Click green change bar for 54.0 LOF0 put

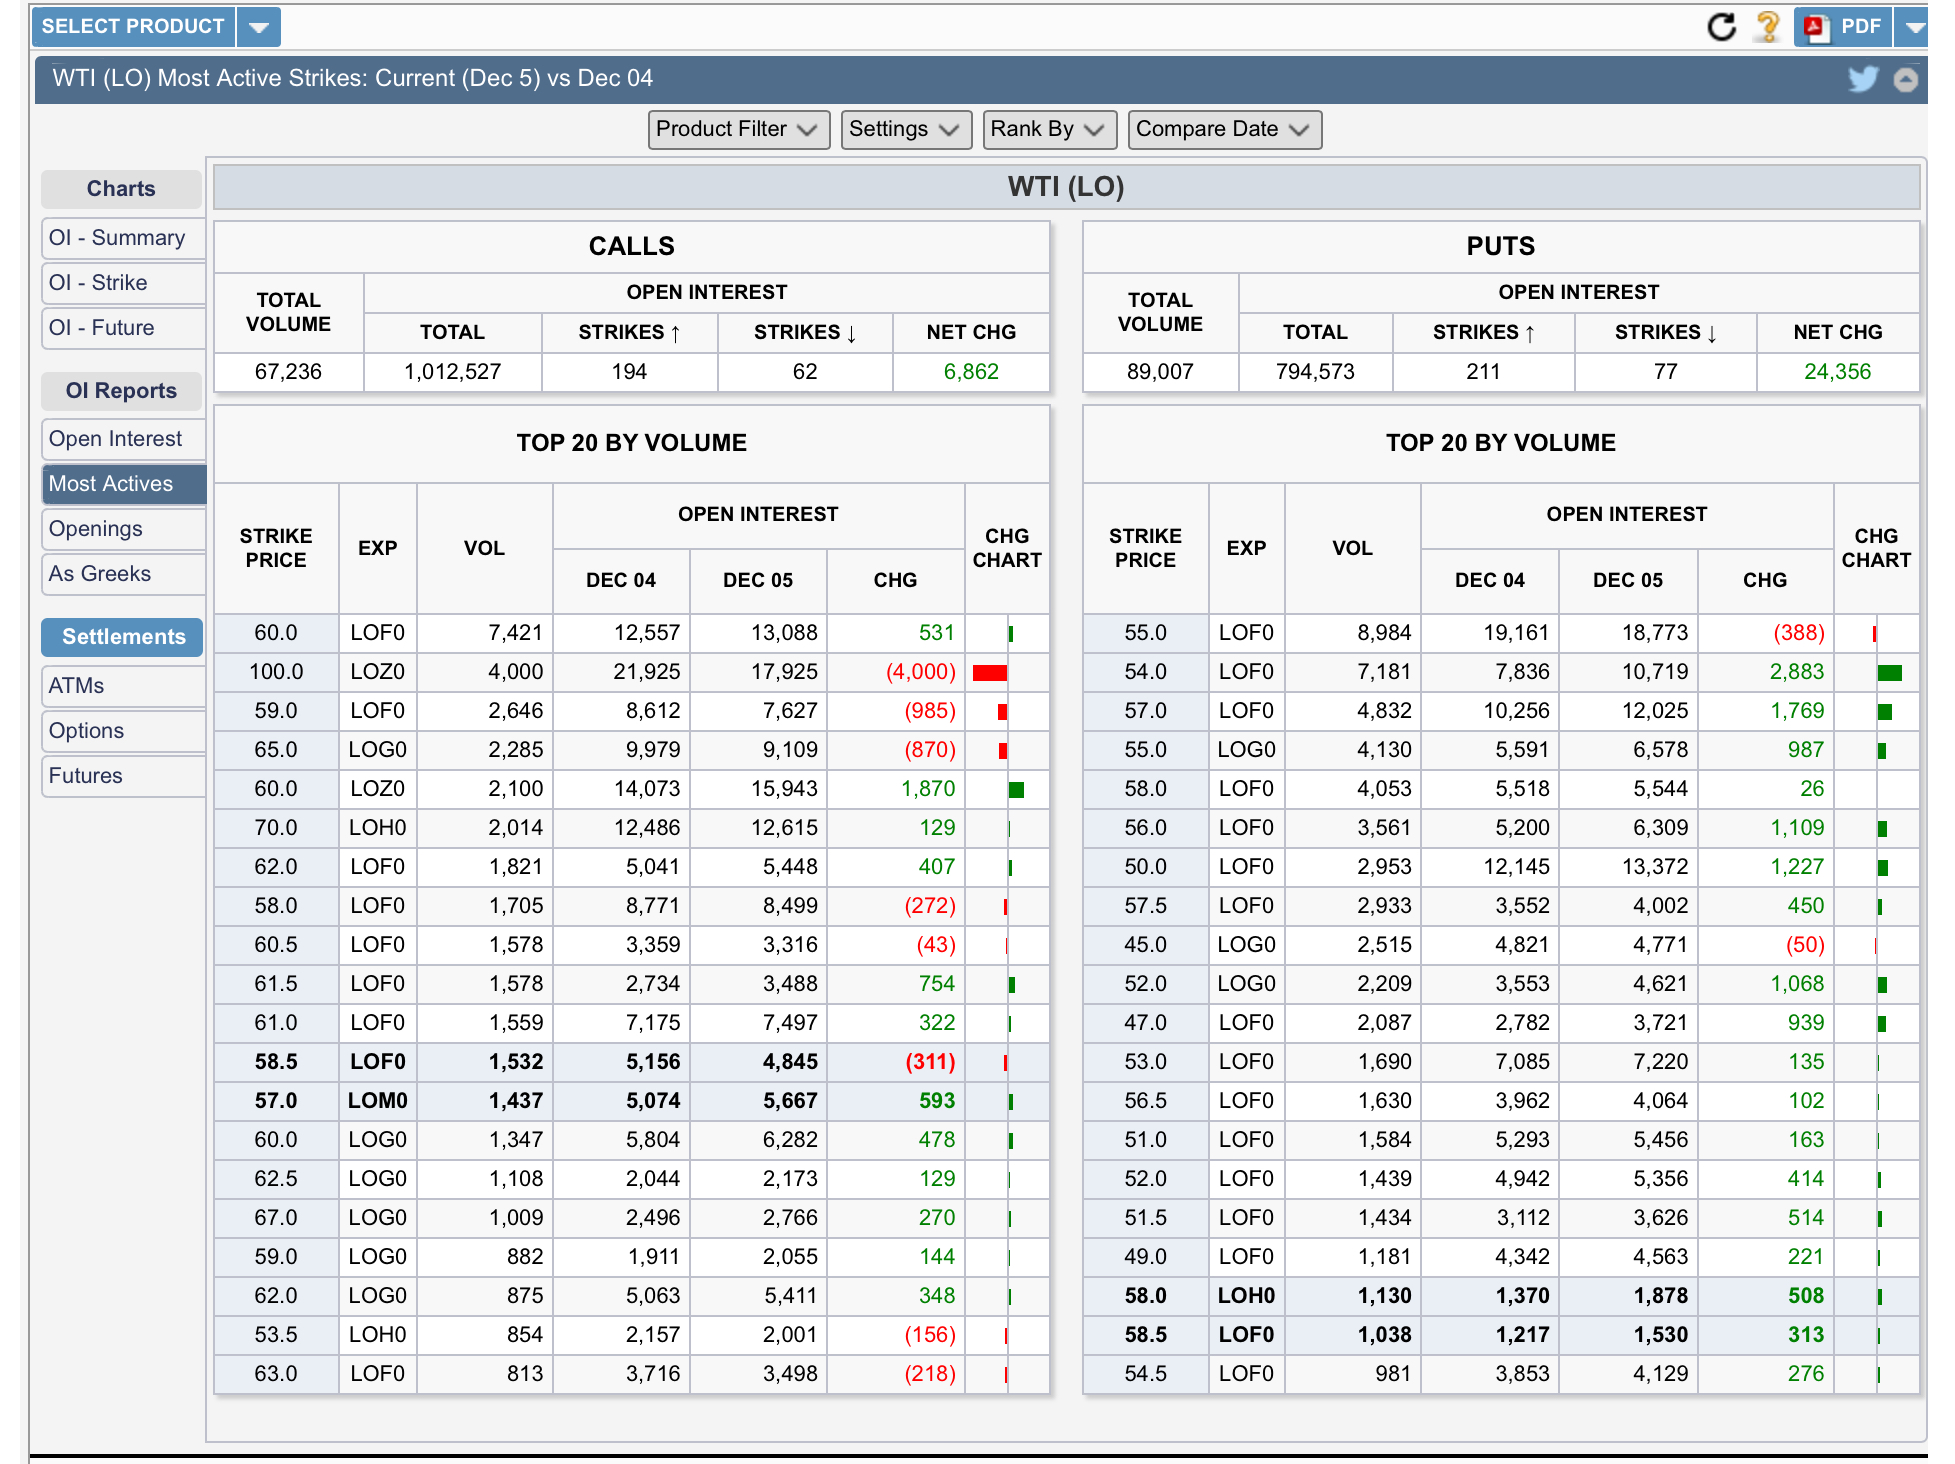[x=1889, y=673]
